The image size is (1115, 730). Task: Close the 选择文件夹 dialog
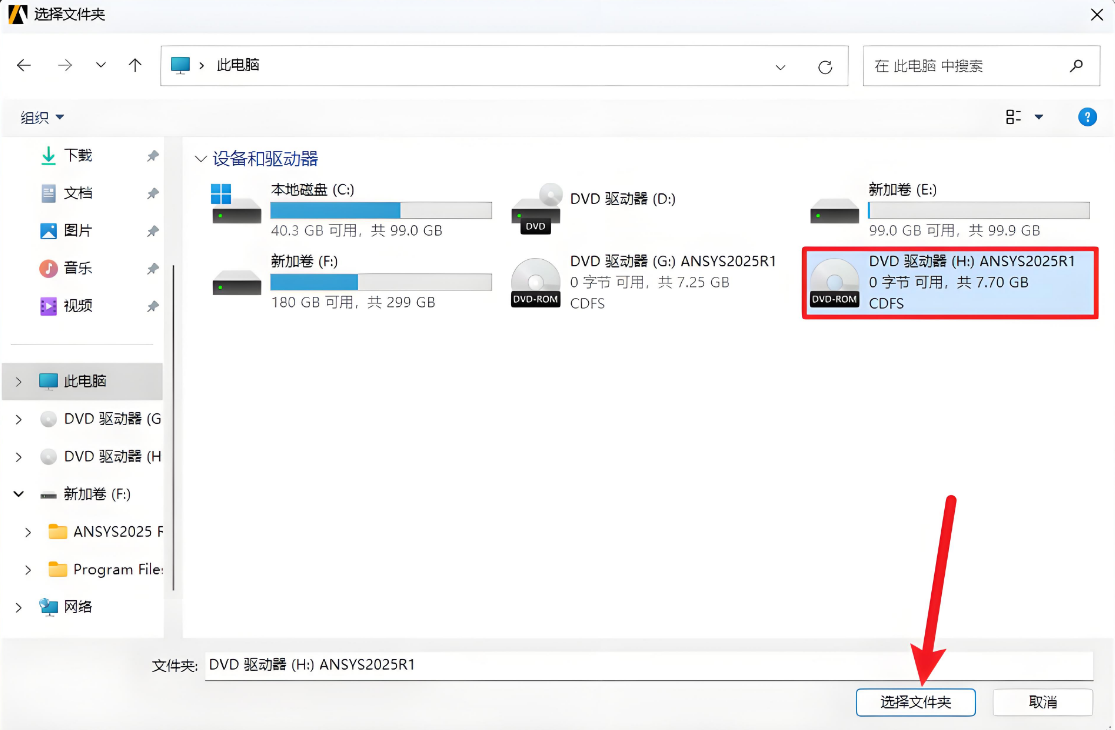[x=1097, y=15]
